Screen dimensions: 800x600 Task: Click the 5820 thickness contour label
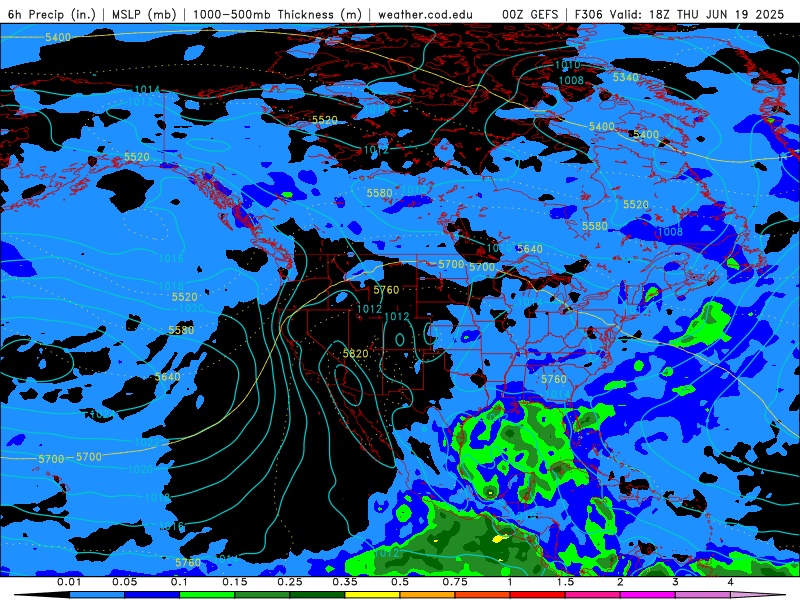coord(355,354)
